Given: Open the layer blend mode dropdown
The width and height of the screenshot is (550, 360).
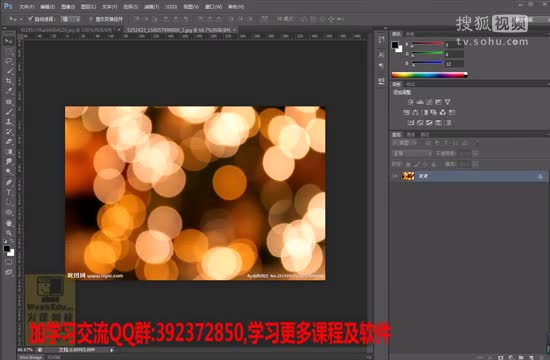Looking at the screenshot, I should coord(411,153).
